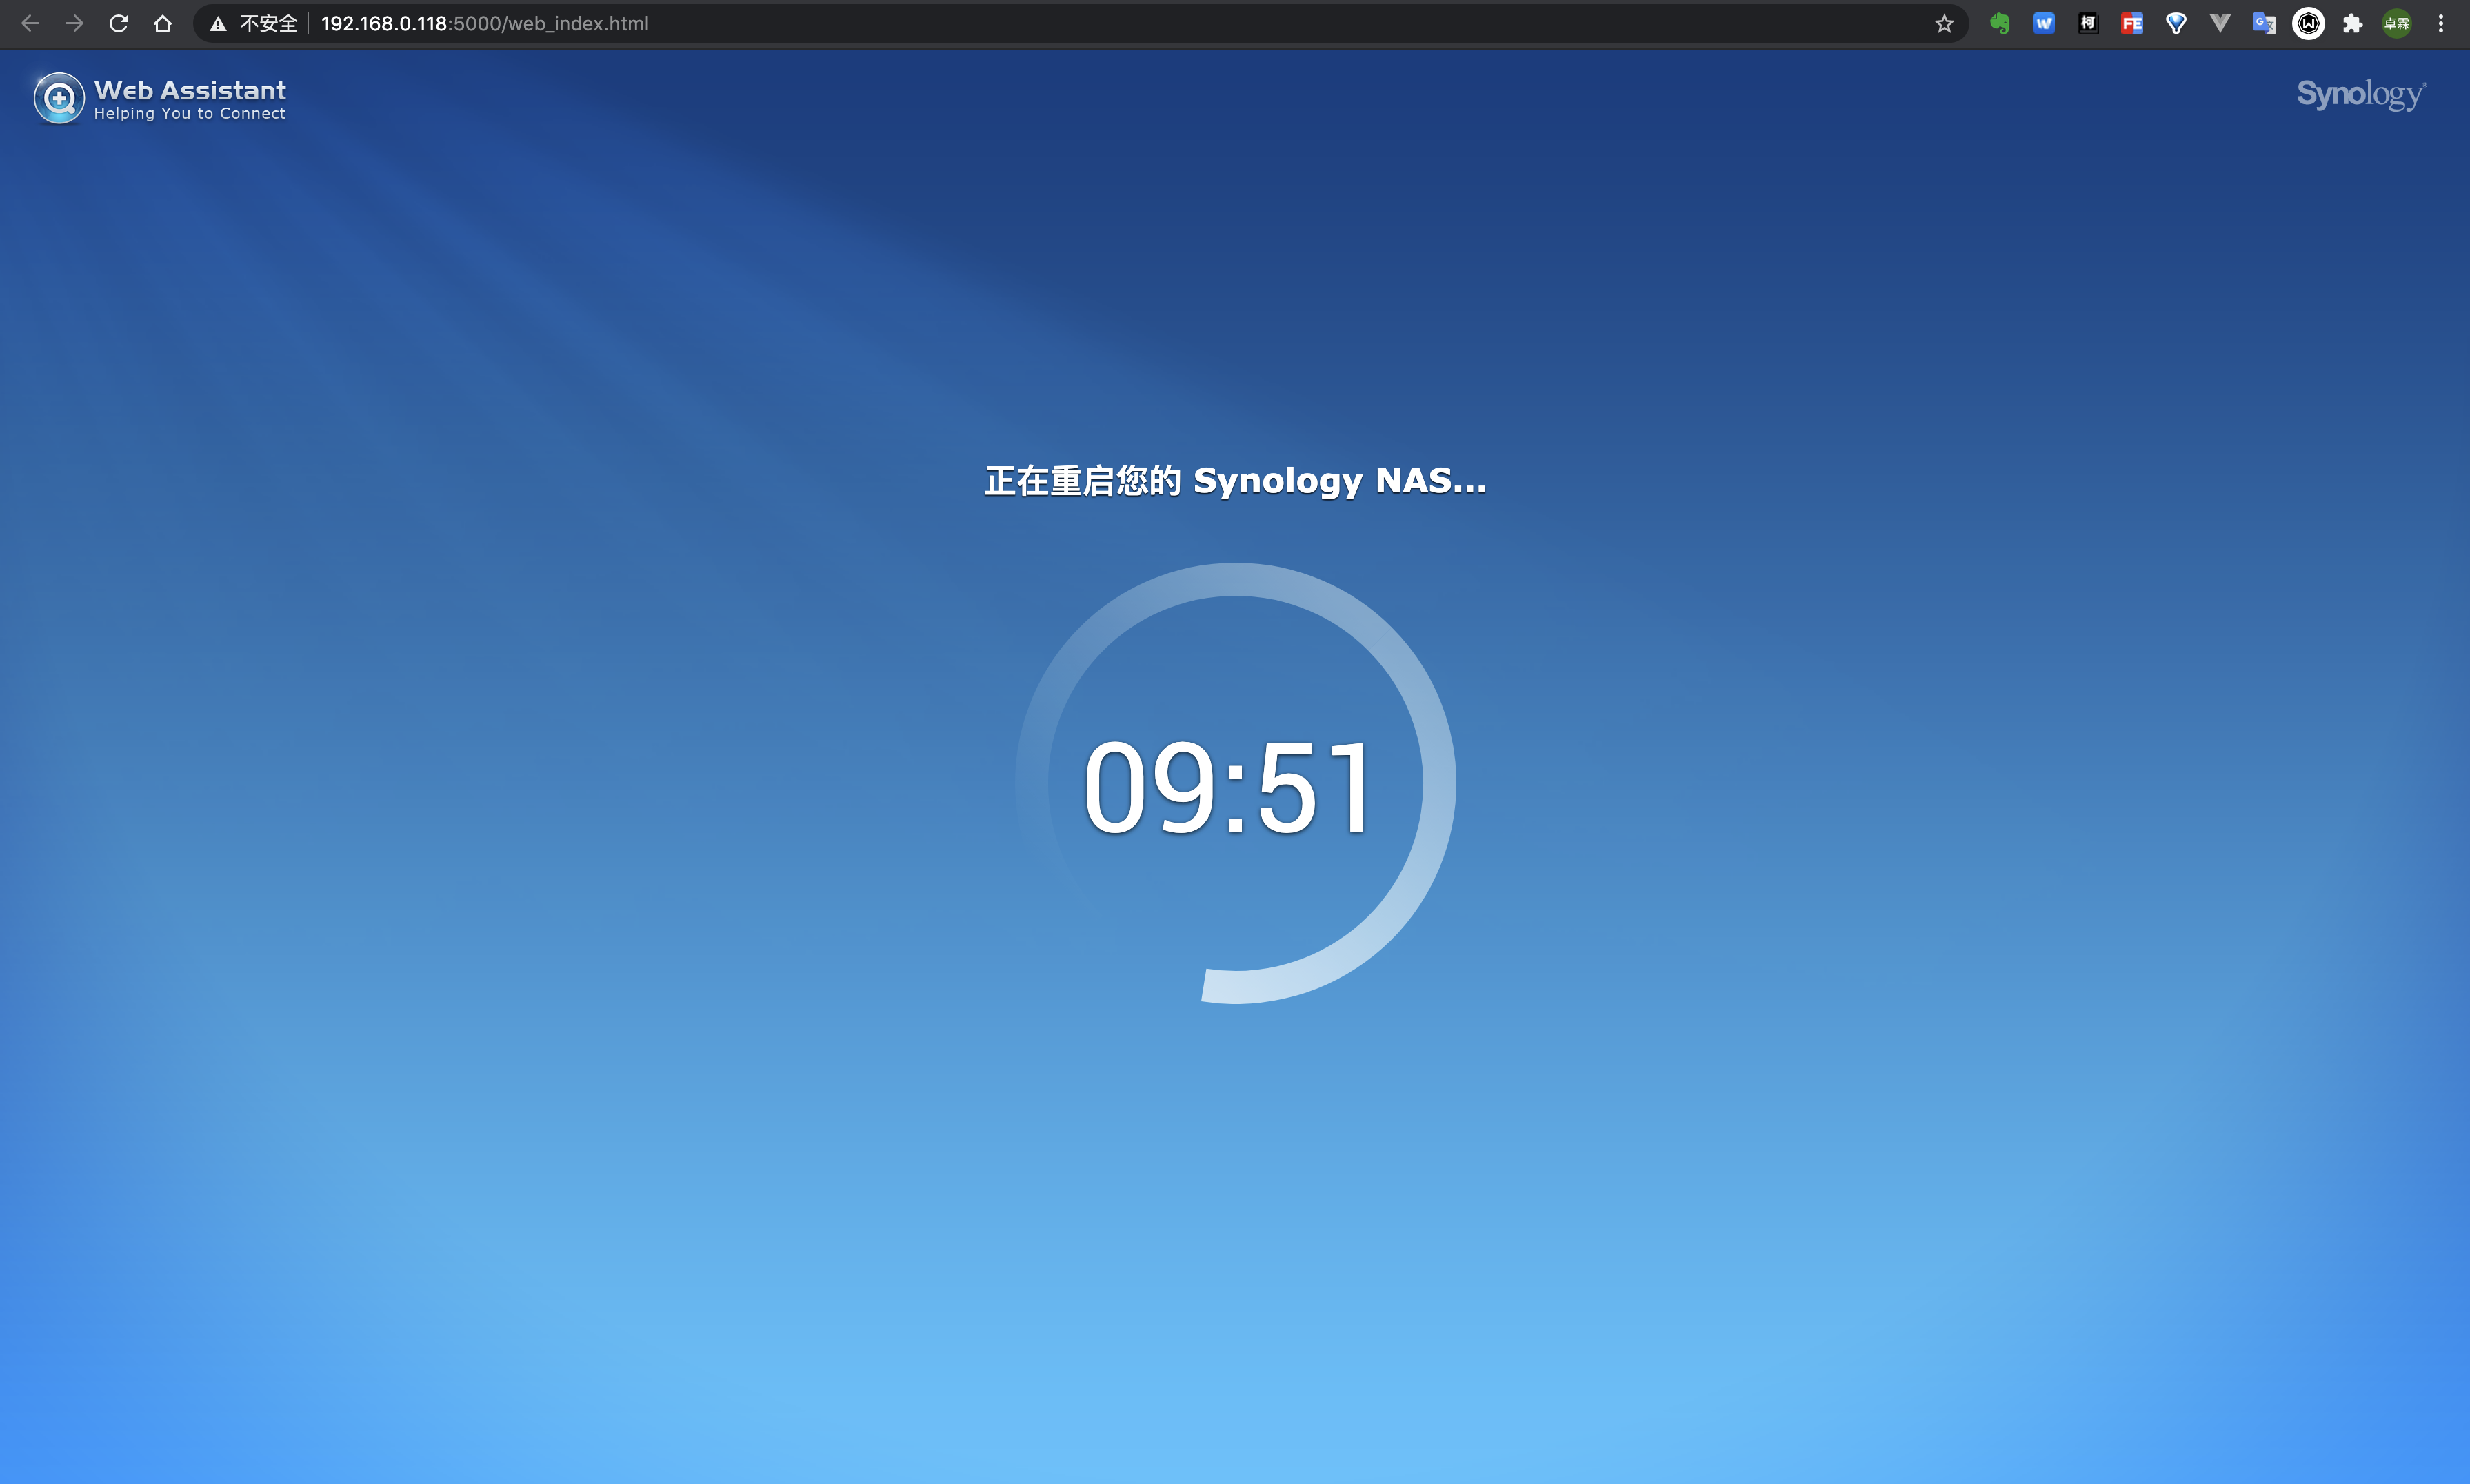The width and height of the screenshot is (2470, 1484).
Task: Open the Google Translate extension
Action: [2263, 23]
